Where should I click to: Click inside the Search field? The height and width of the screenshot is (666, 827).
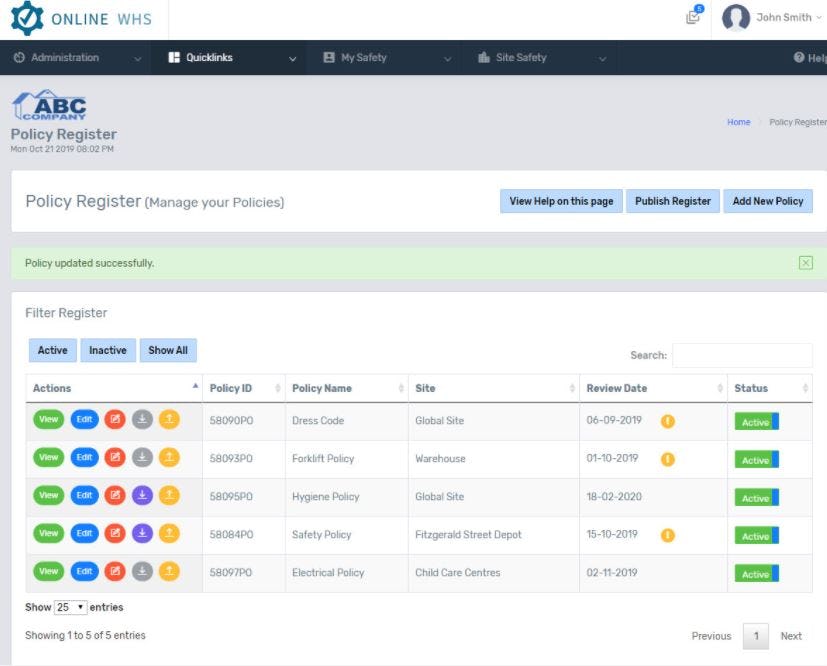click(745, 354)
